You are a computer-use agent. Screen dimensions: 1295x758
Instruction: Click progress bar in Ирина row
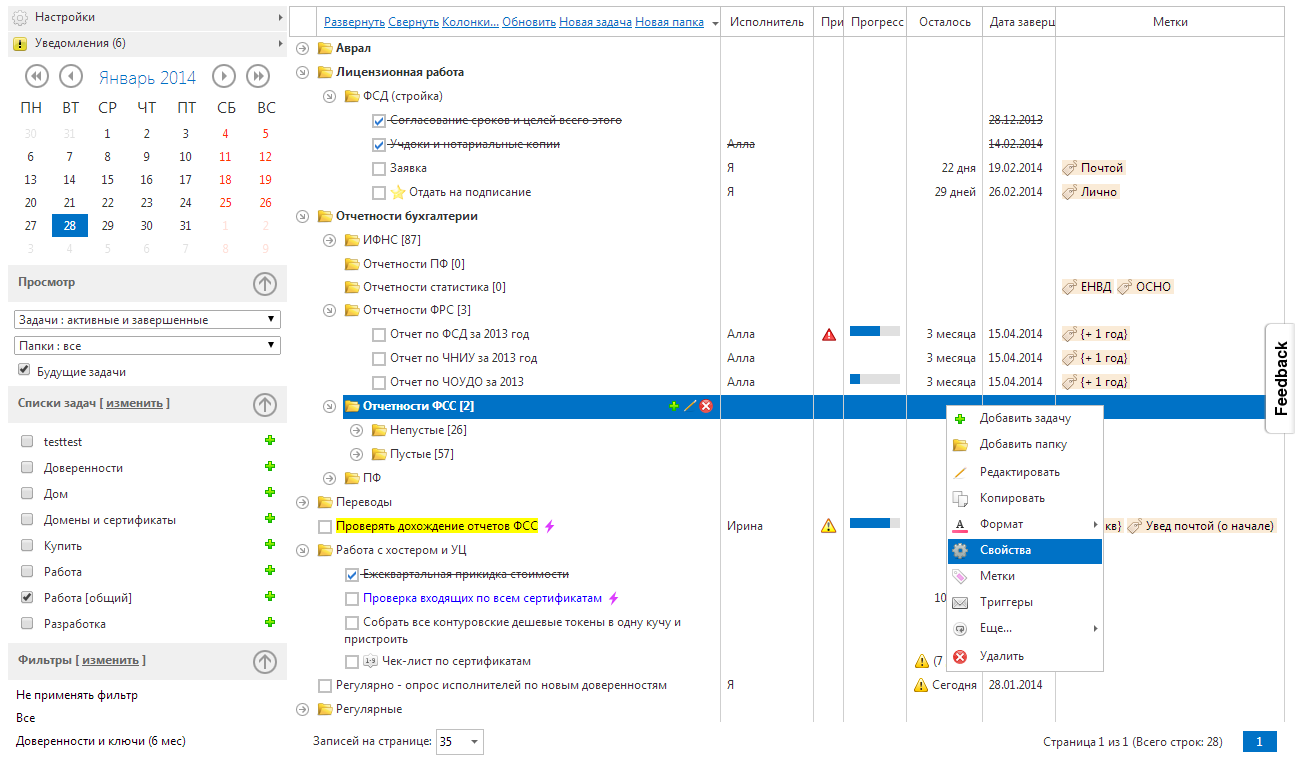click(x=874, y=523)
